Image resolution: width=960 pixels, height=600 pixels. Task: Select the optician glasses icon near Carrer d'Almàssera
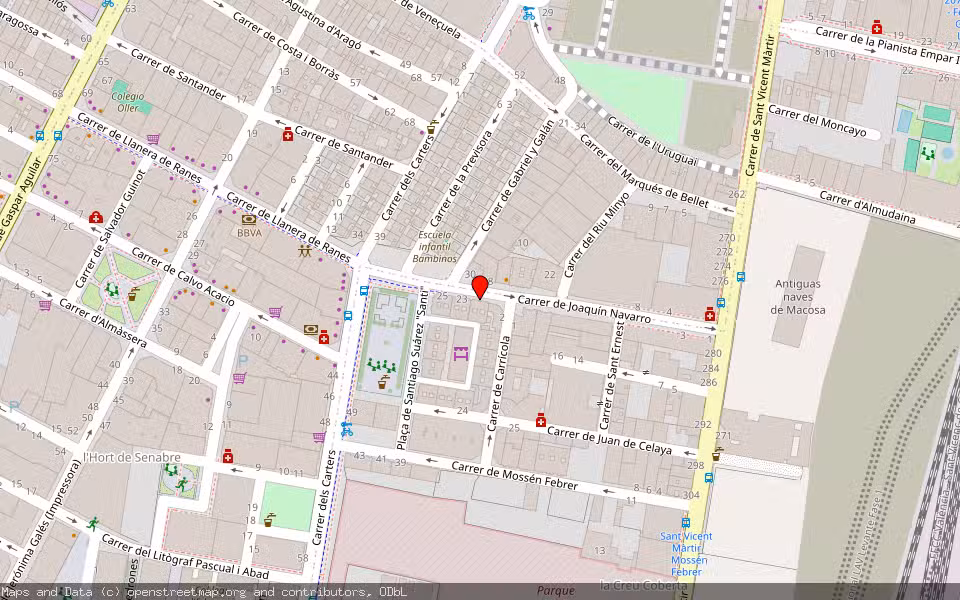click(310, 329)
